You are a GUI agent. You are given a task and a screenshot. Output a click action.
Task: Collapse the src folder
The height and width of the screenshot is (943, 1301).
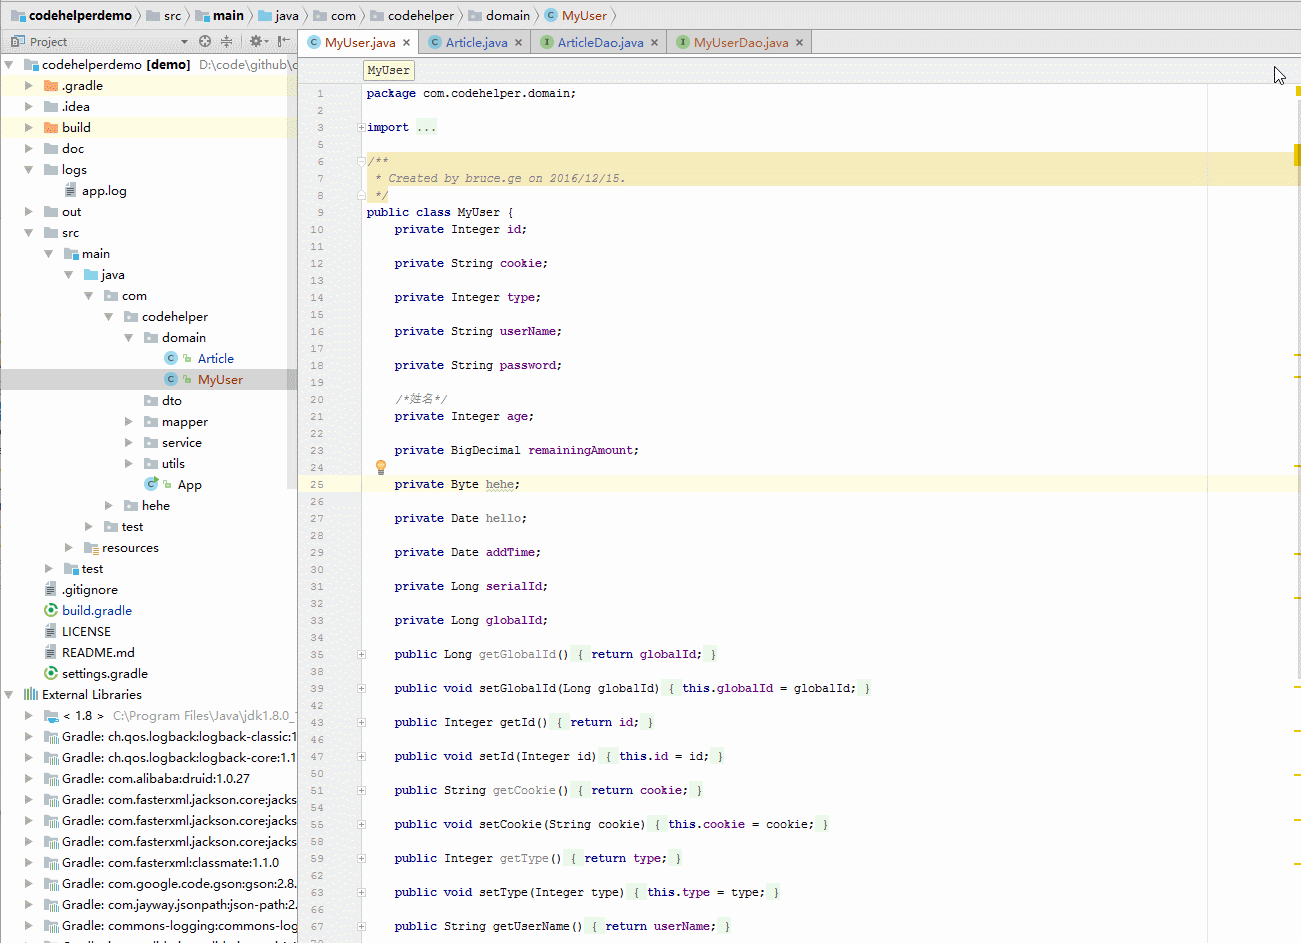point(28,232)
